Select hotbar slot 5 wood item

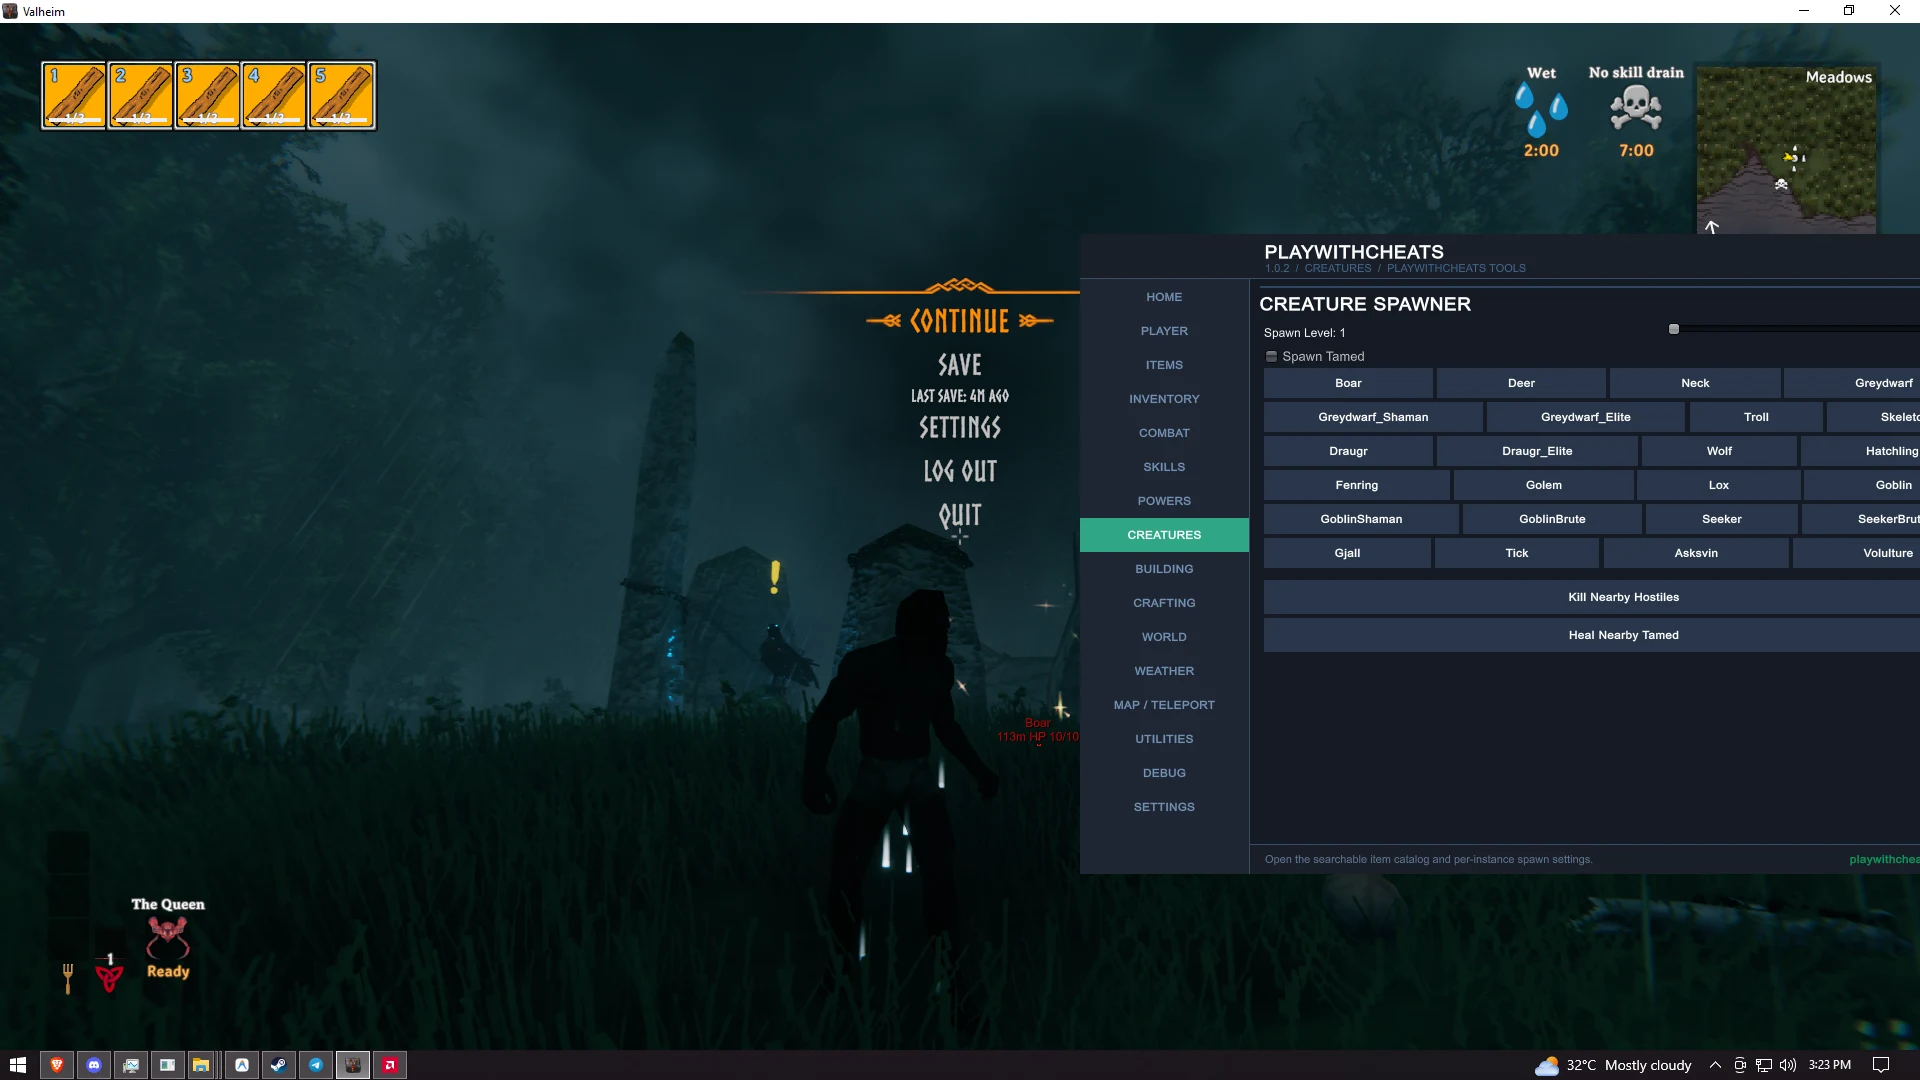point(342,96)
